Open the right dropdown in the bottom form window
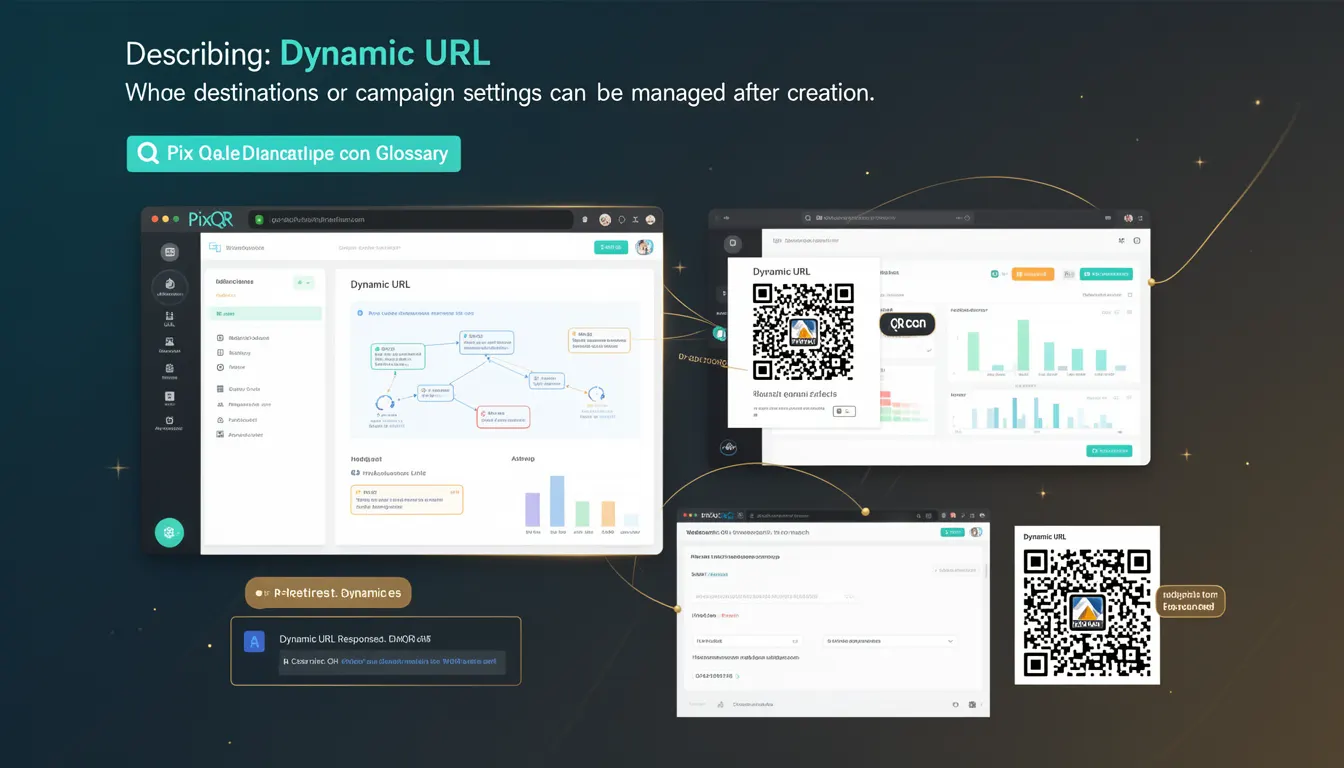The image size is (1344, 768). tap(890, 640)
